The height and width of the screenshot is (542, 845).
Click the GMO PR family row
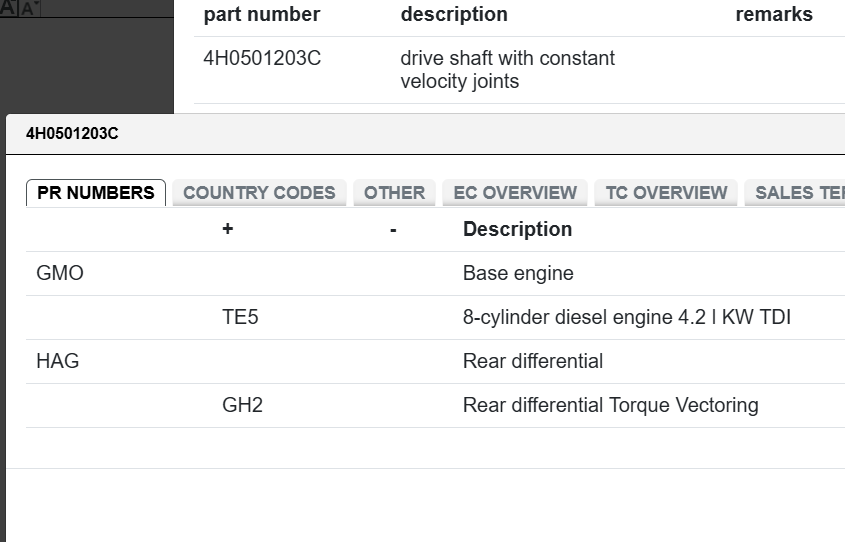(x=60, y=273)
